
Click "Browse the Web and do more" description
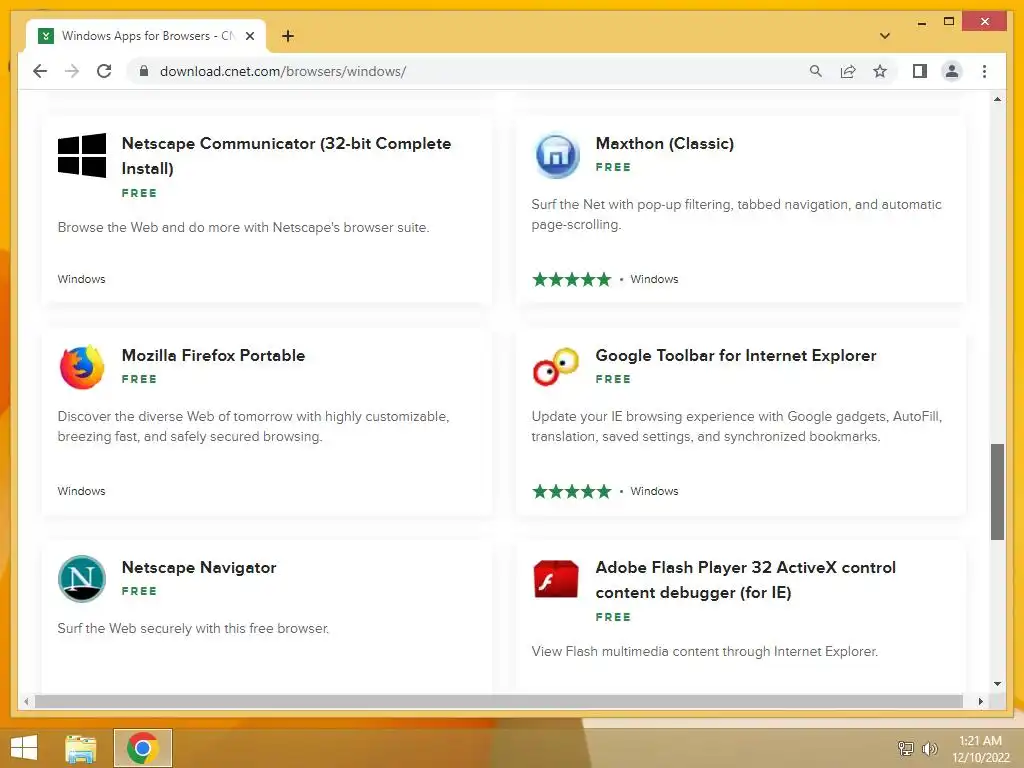(243, 227)
